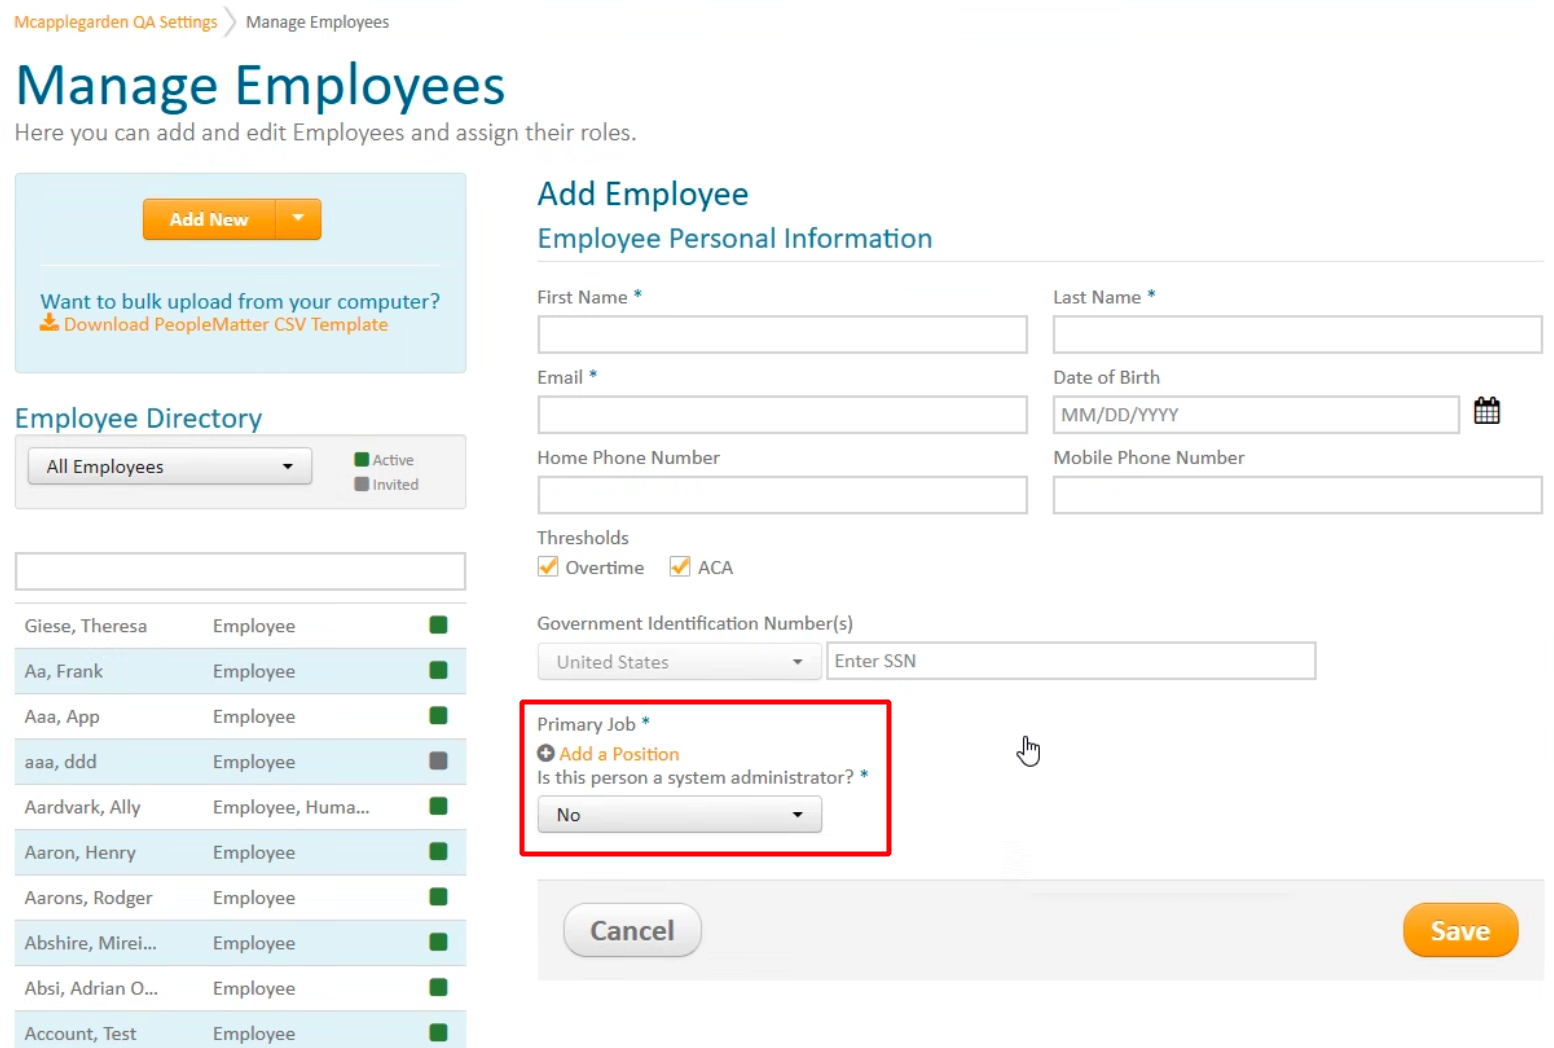Screen dimensions: 1554x1048
Task: Click the green status square for Giese, Theresa
Action: (438, 625)
